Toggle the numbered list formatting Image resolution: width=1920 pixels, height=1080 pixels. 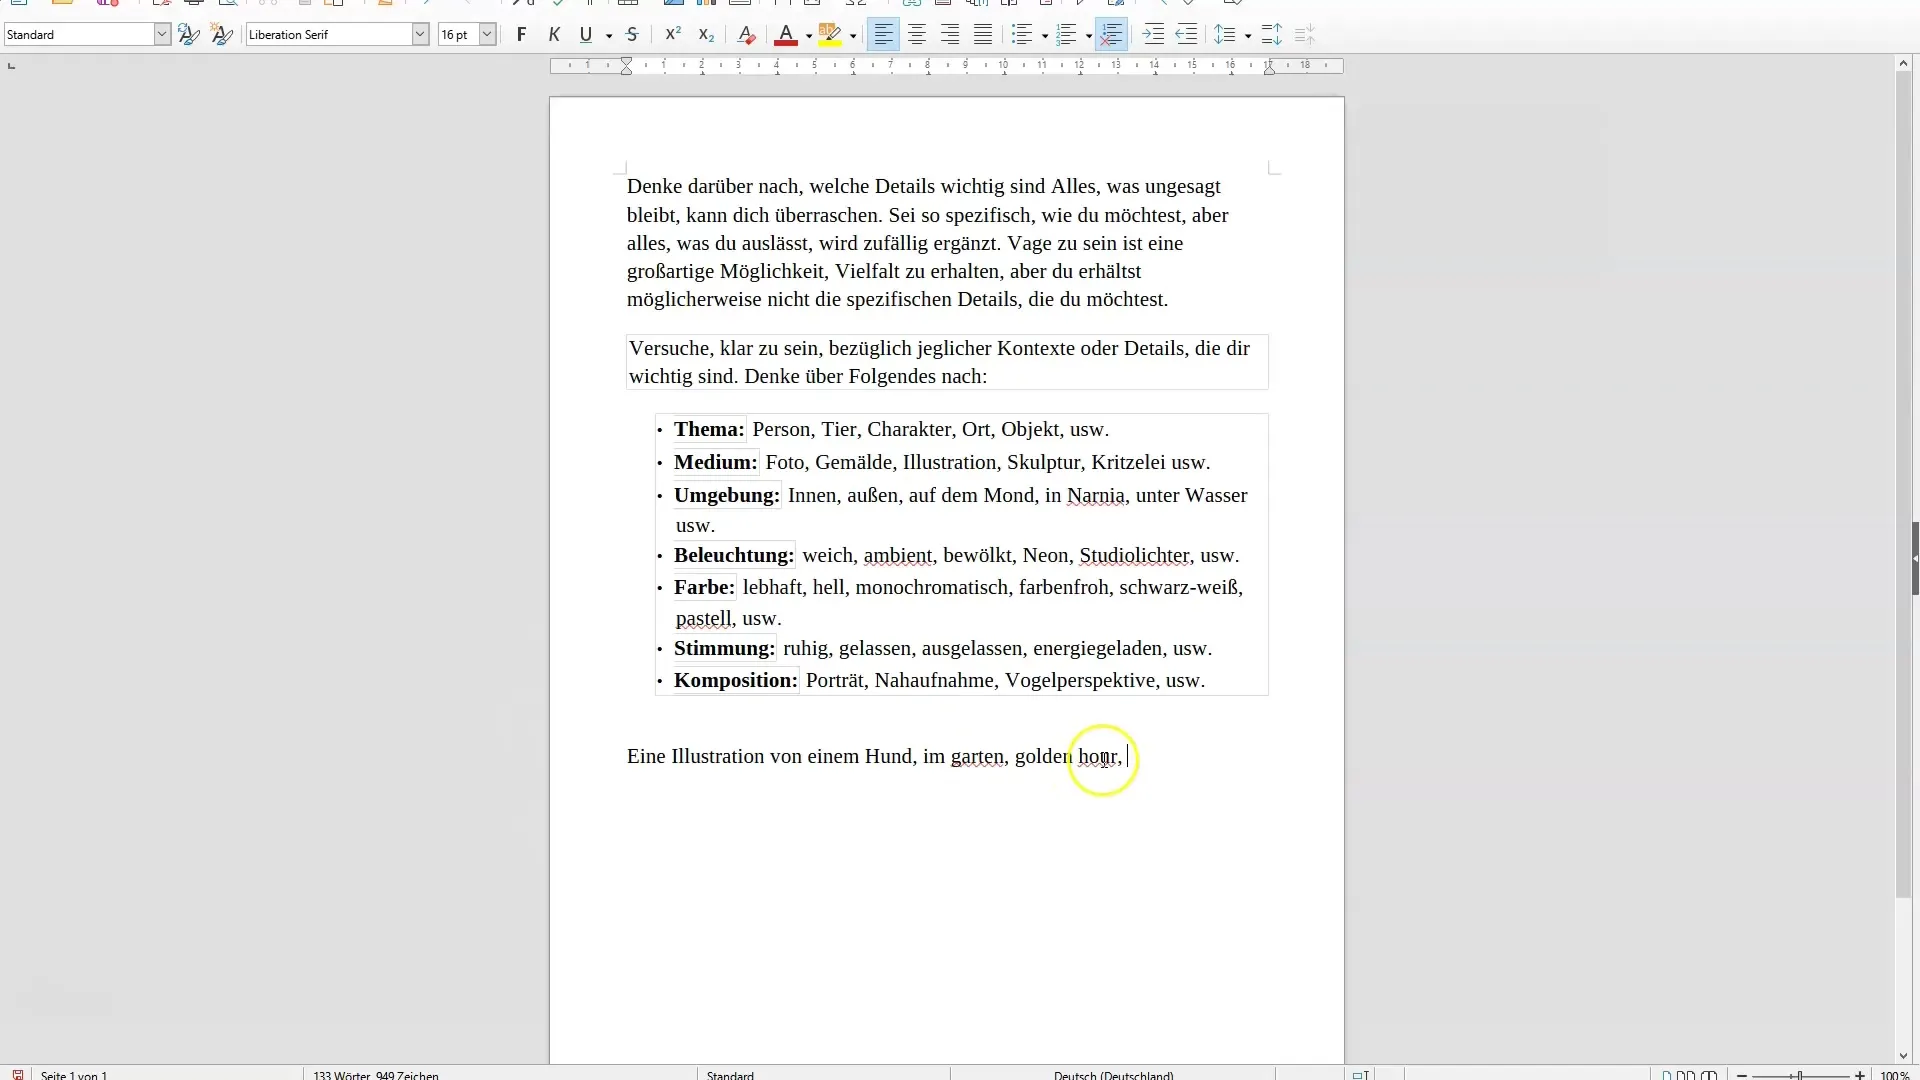[1063, 33]
